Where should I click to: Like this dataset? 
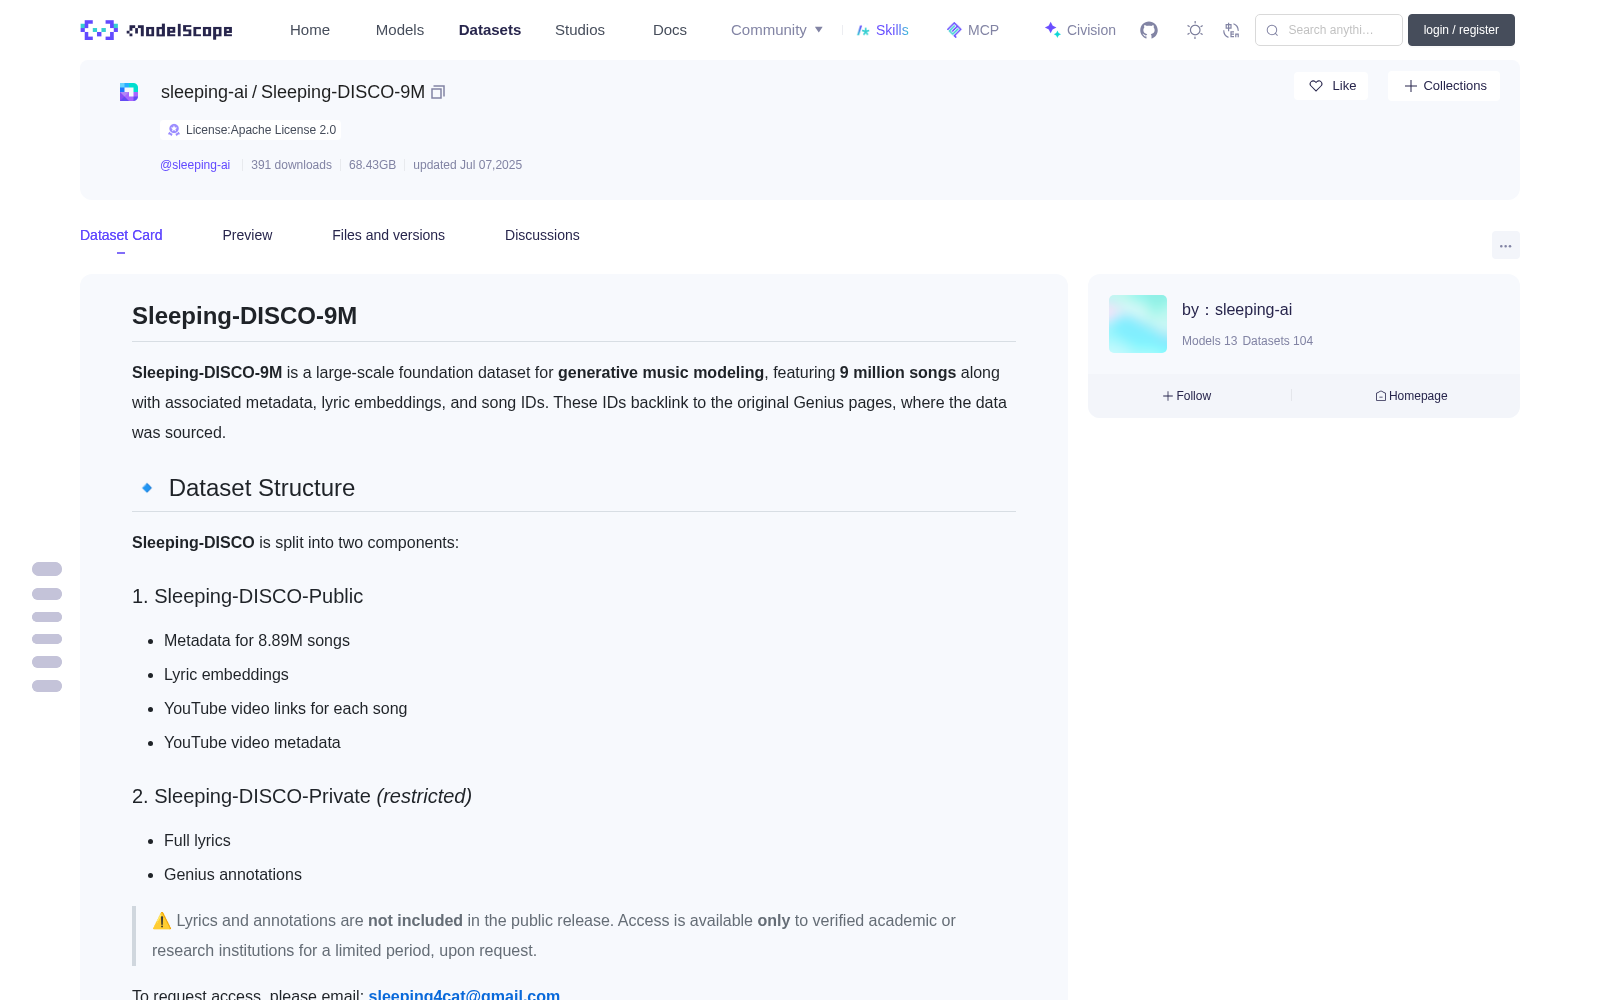(x=1331, y=86)
